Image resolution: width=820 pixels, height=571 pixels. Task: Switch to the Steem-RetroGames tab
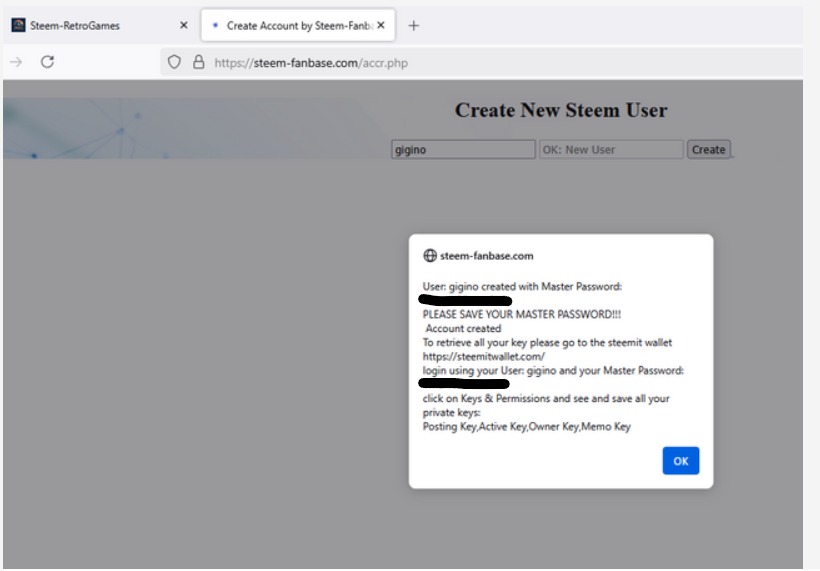(100, 25)
